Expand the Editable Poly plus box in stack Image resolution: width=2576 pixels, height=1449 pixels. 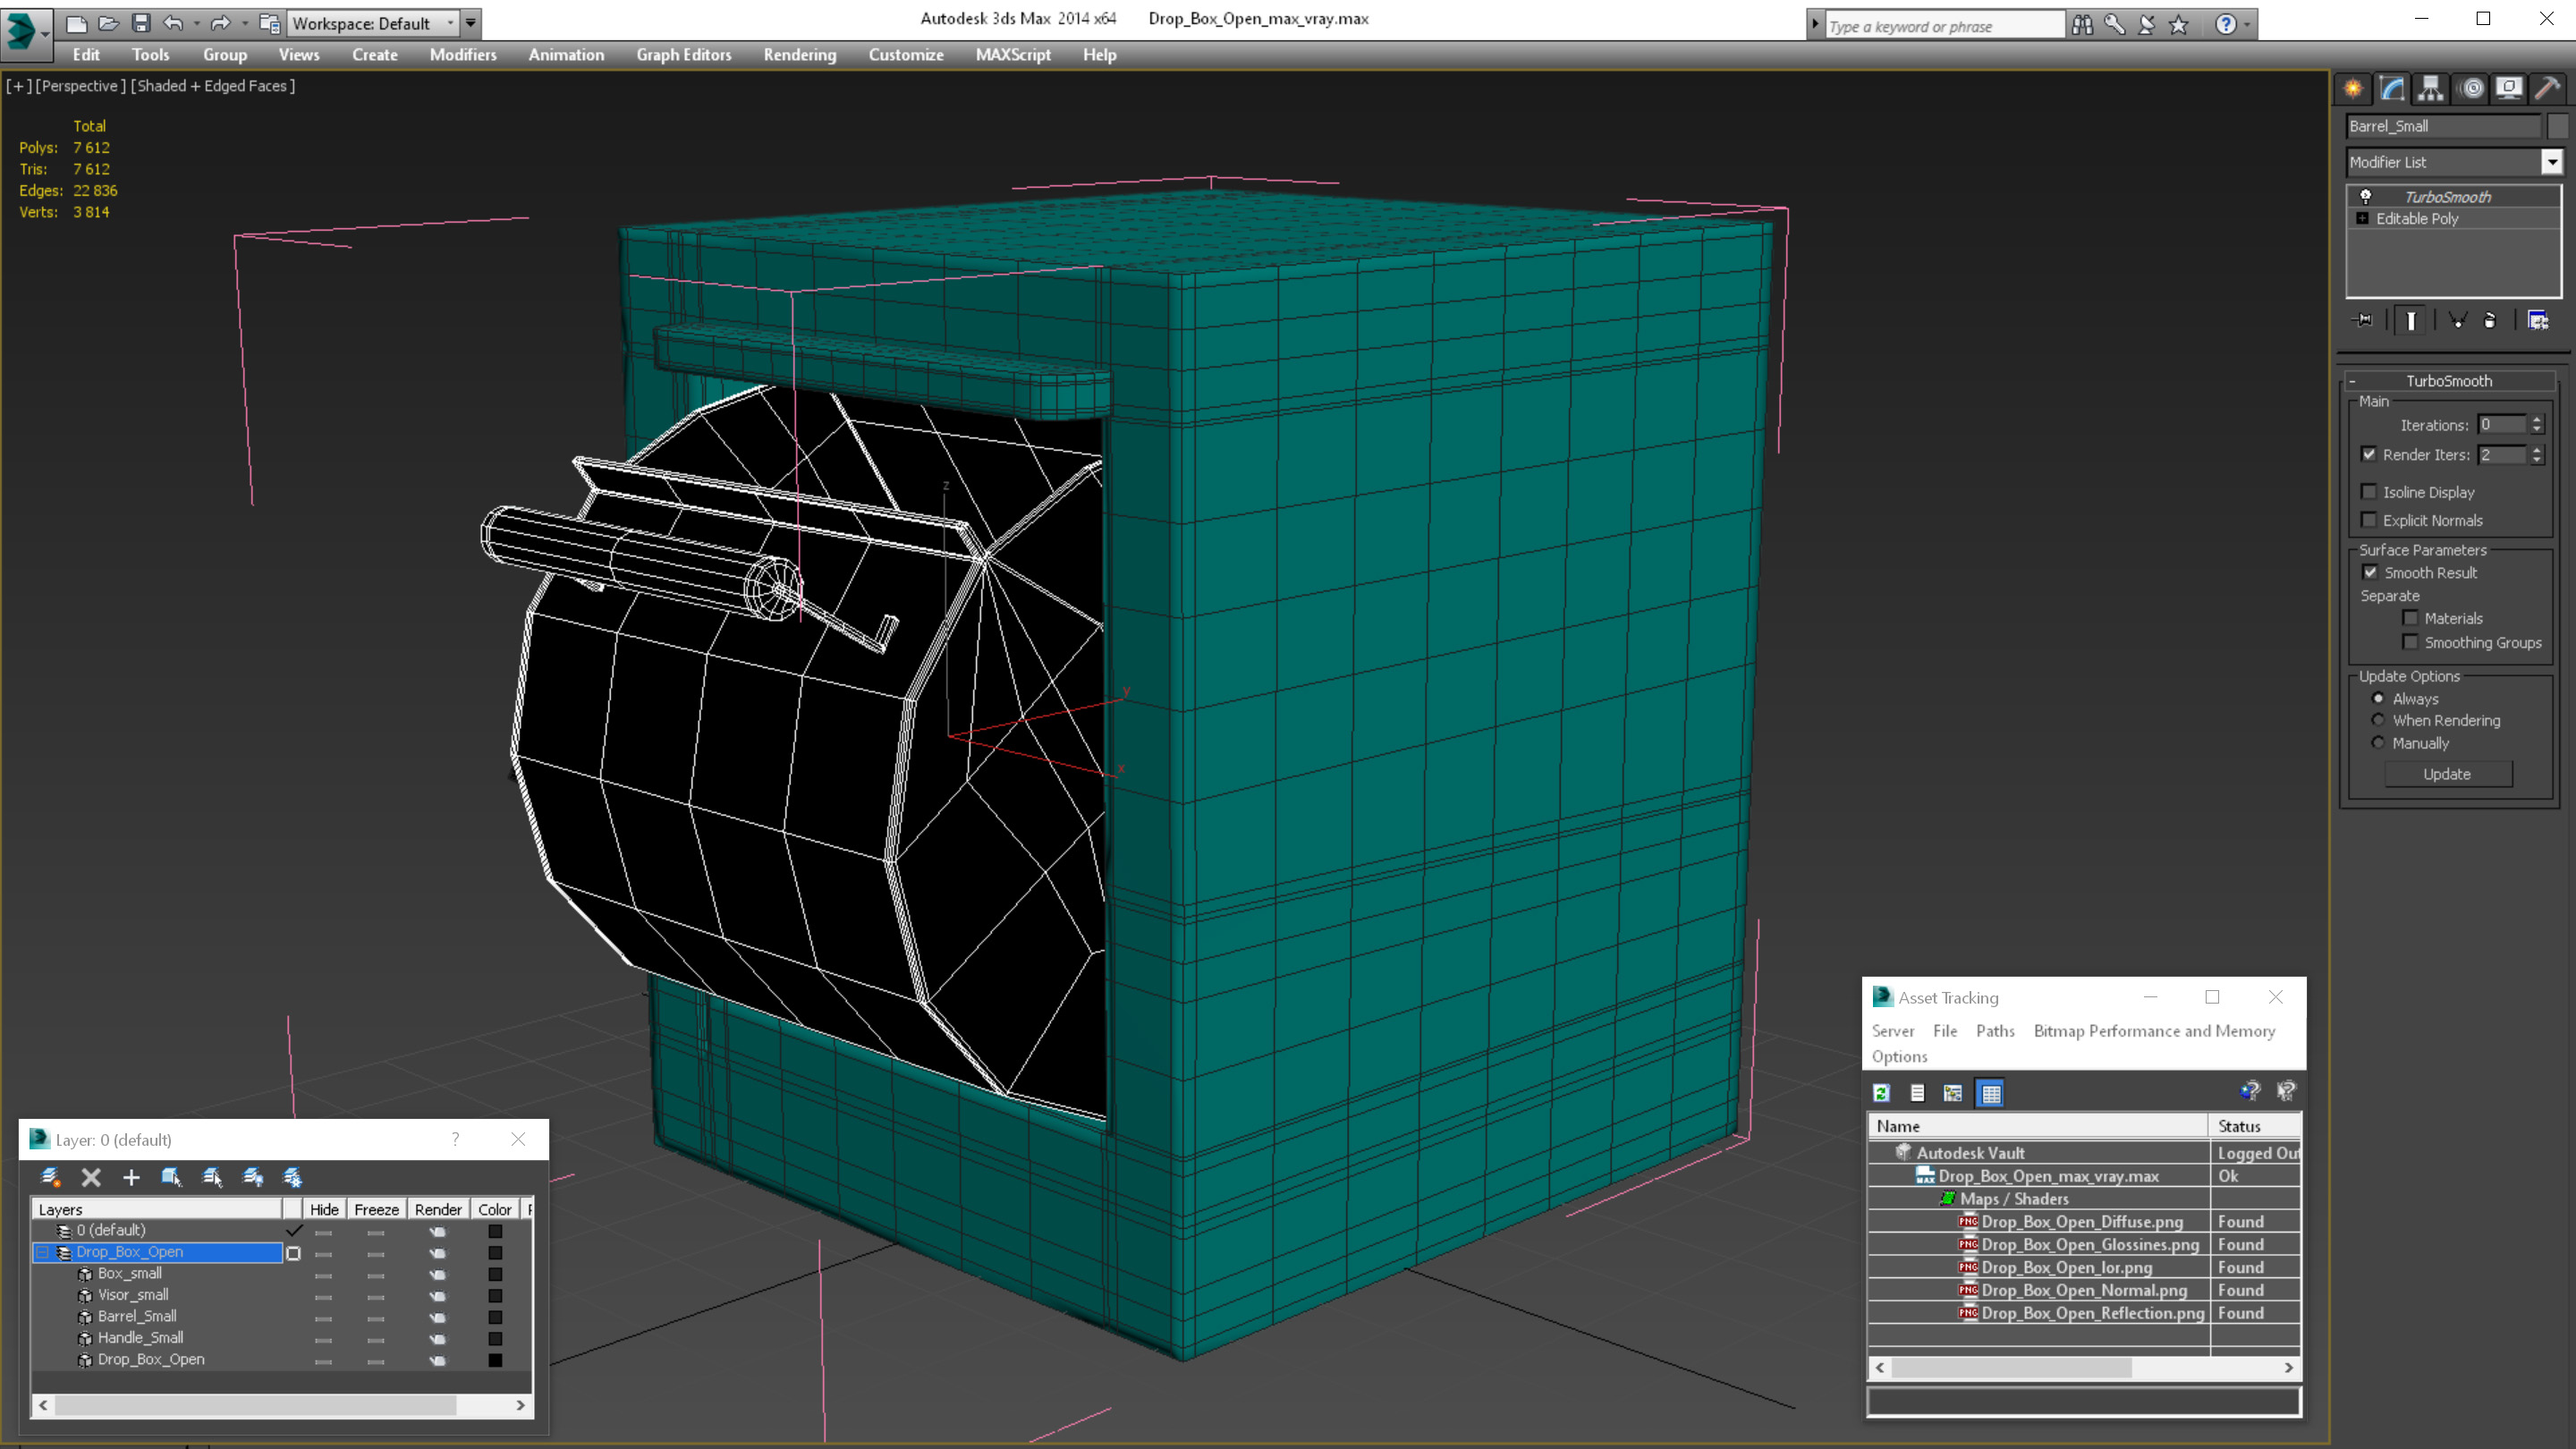pyautogui.click(x=2362, y=218)
